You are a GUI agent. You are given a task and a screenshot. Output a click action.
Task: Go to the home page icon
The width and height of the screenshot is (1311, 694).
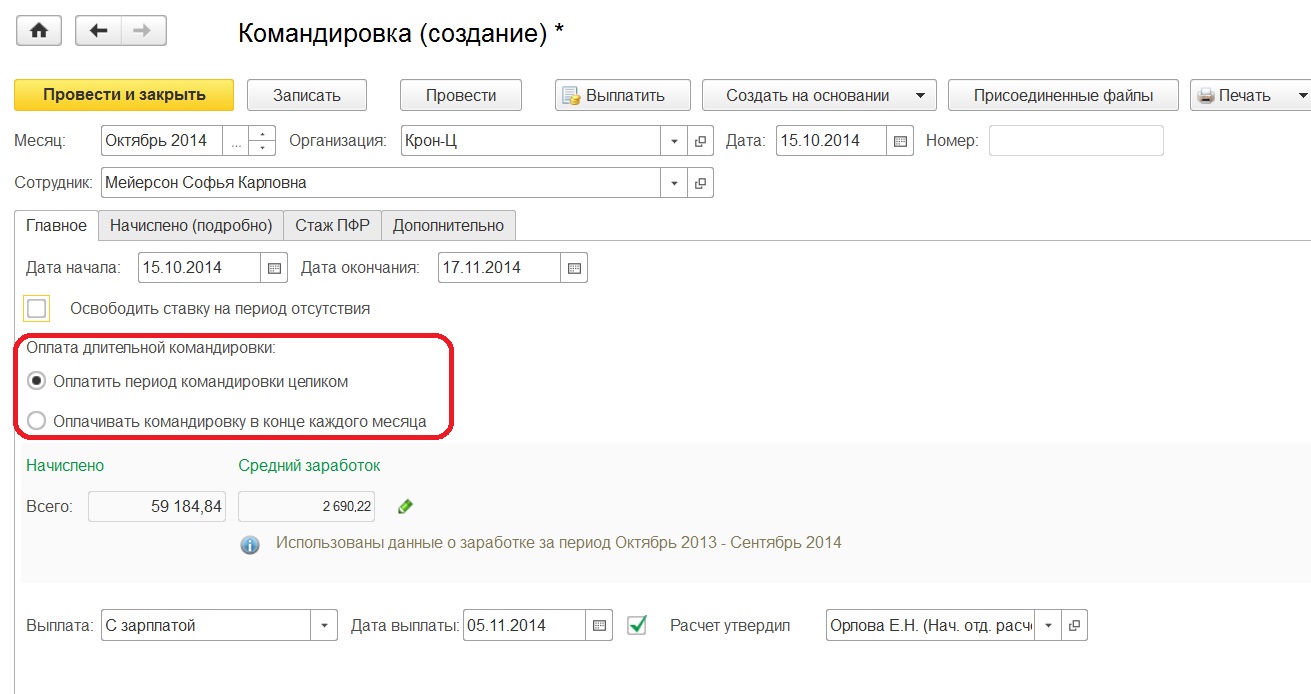[x=39, y=31]
